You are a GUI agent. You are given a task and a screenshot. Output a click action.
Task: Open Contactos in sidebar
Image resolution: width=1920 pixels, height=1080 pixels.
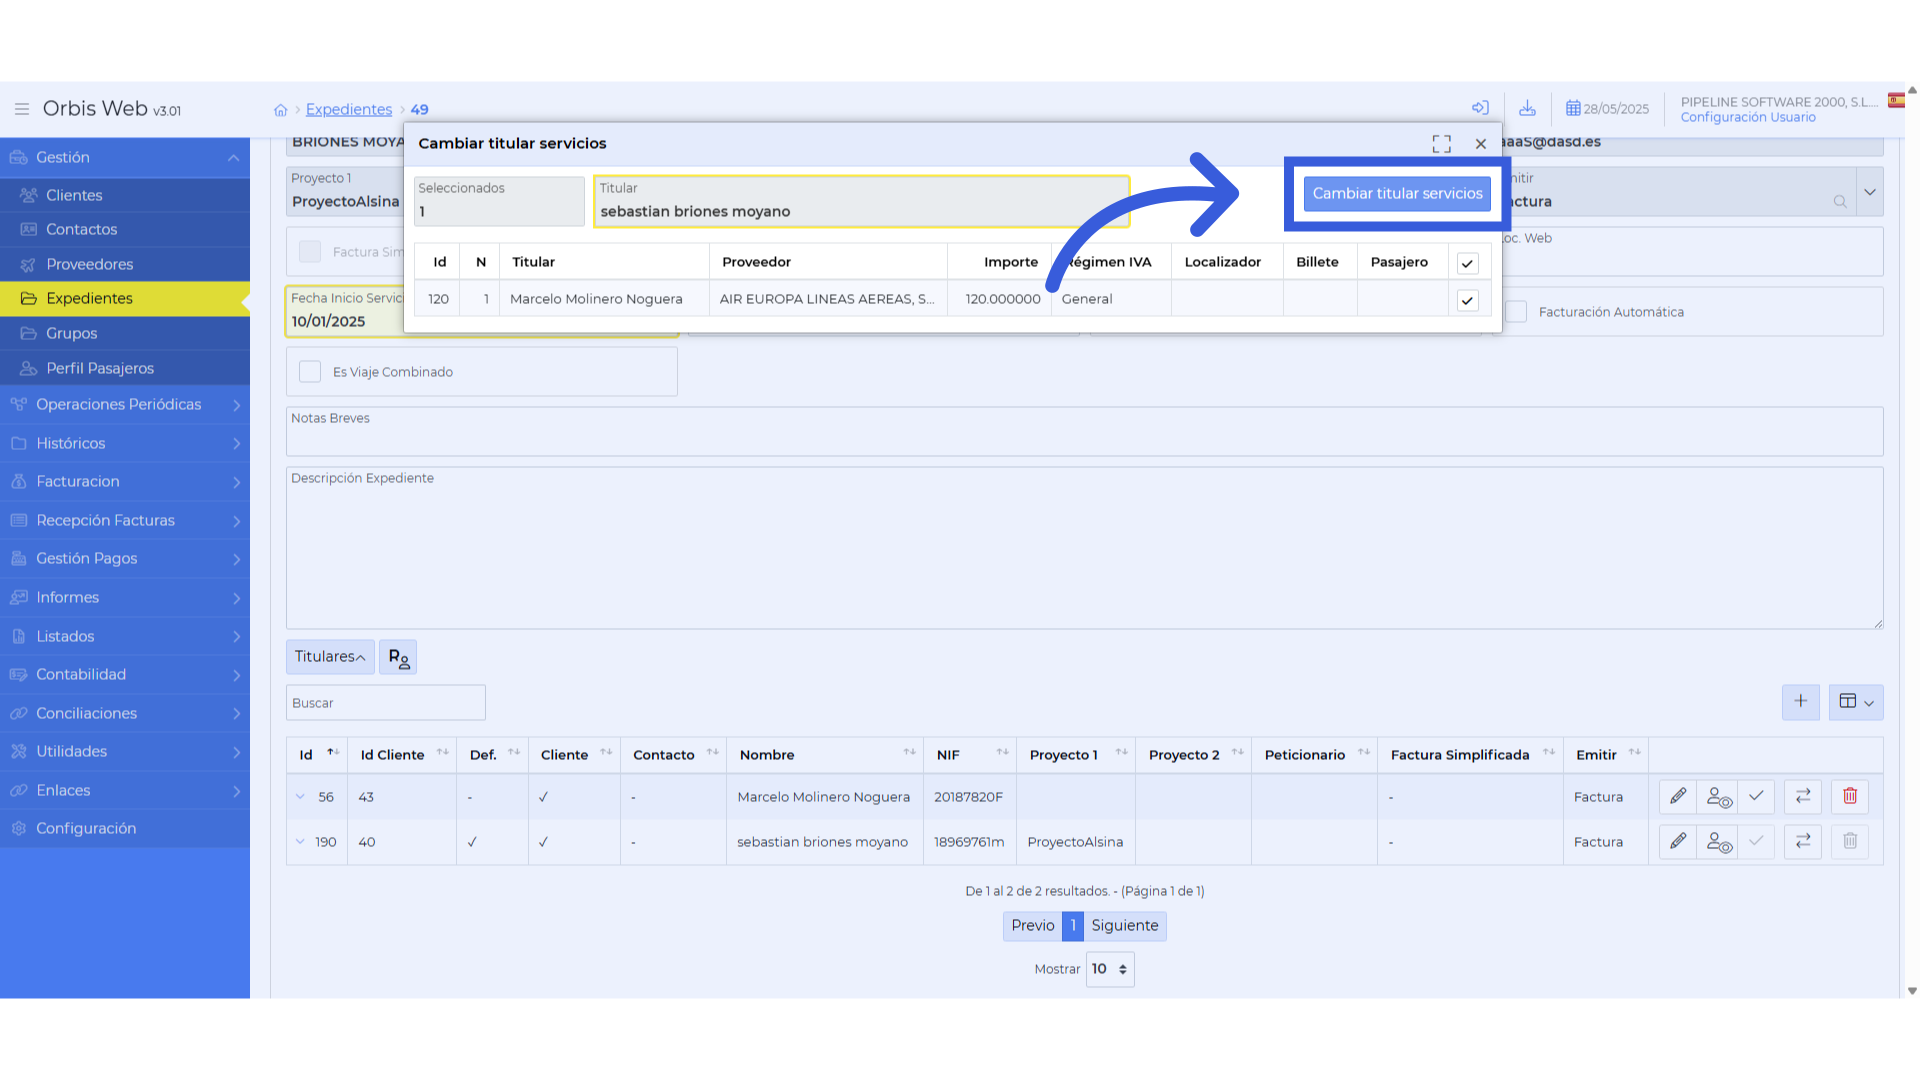tap(125, 230)
